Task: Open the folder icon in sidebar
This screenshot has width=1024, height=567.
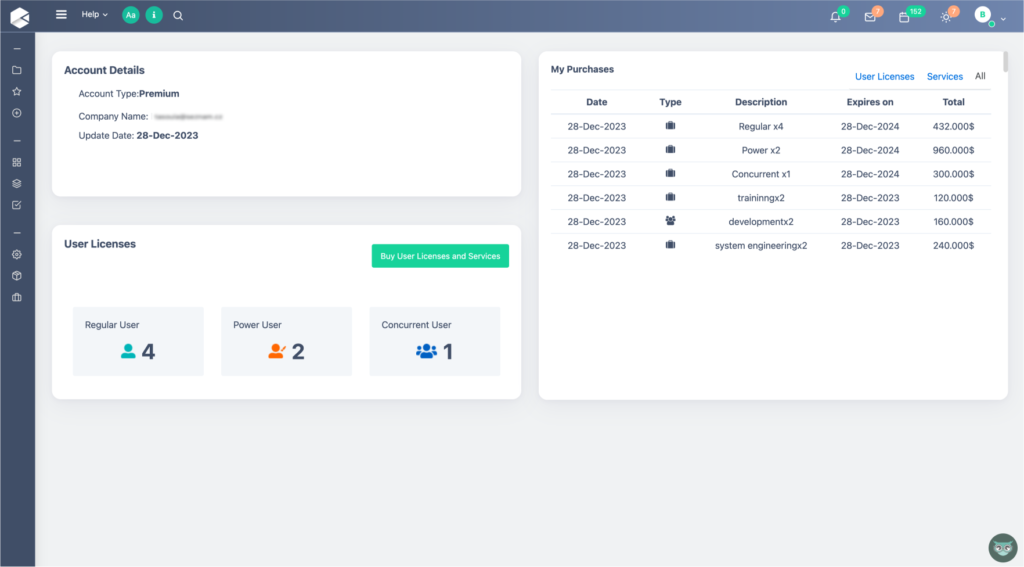Action: [17, 70]
